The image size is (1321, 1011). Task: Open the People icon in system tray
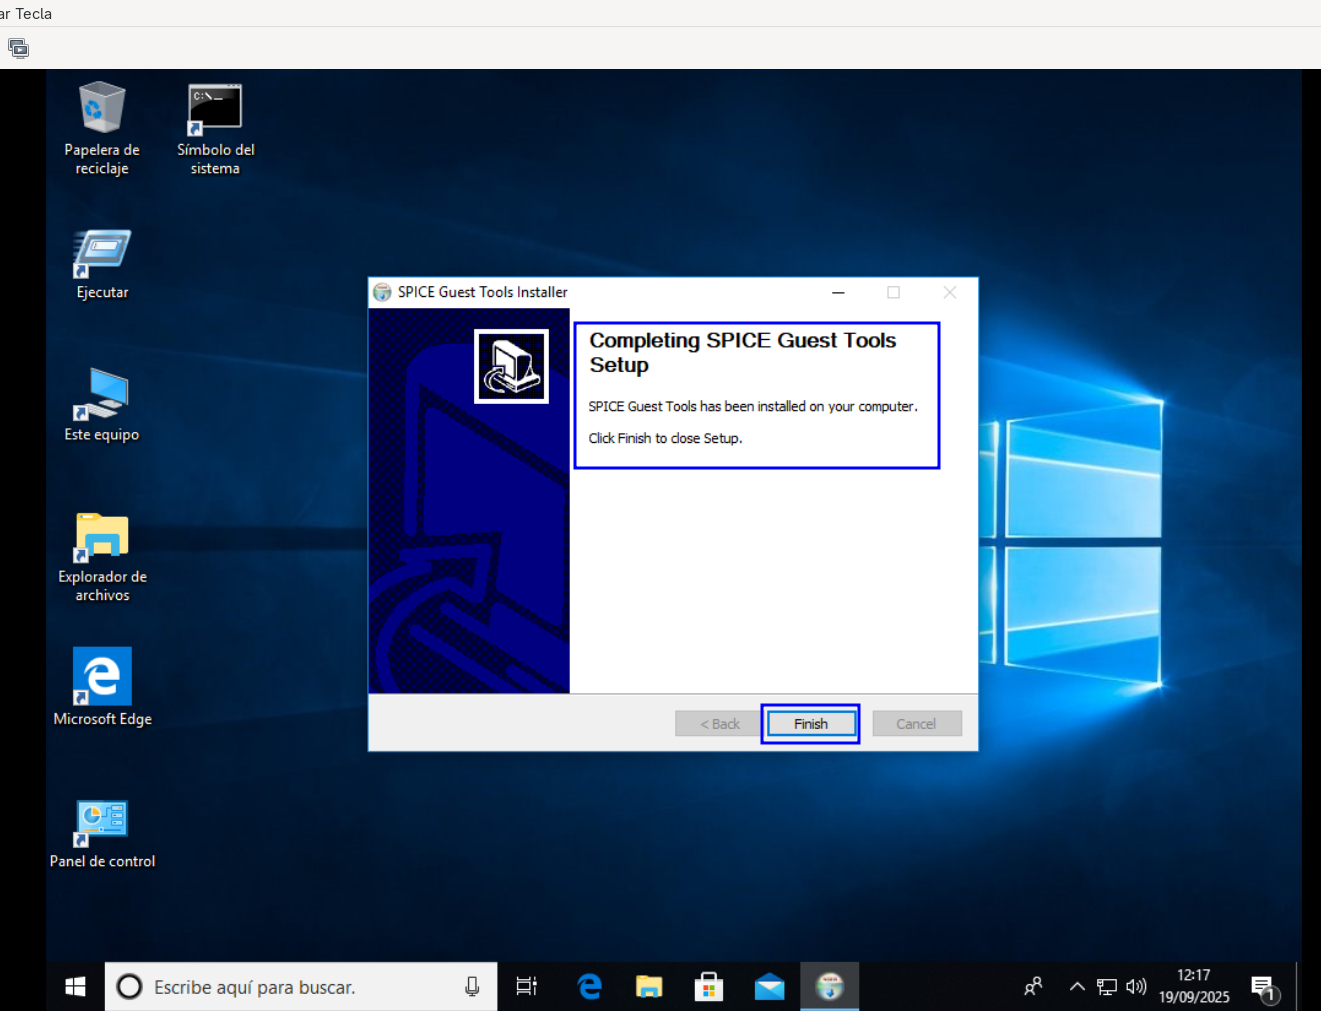point(1034,987)
